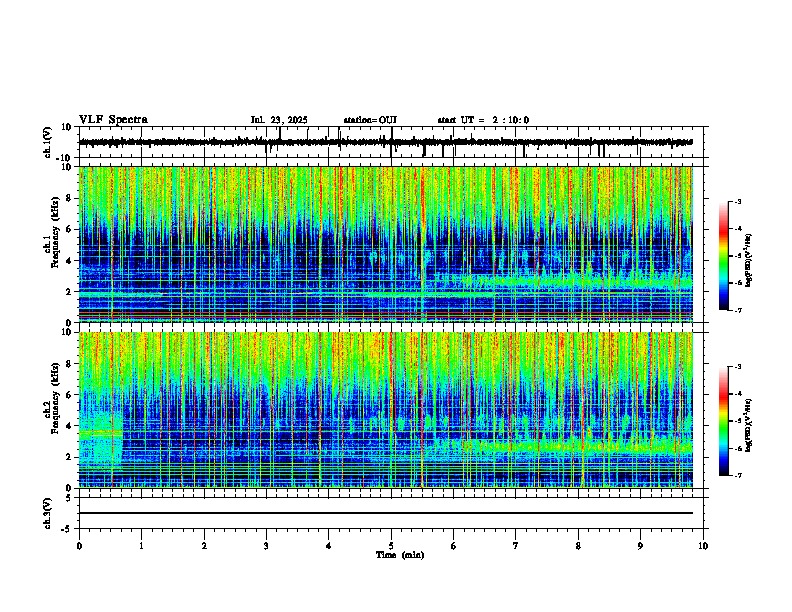Click the cyan noise block at start of ch.2 spectrogram
This screenshot has width=792, height=612.
pyautogui.click(x=101, y=440)
